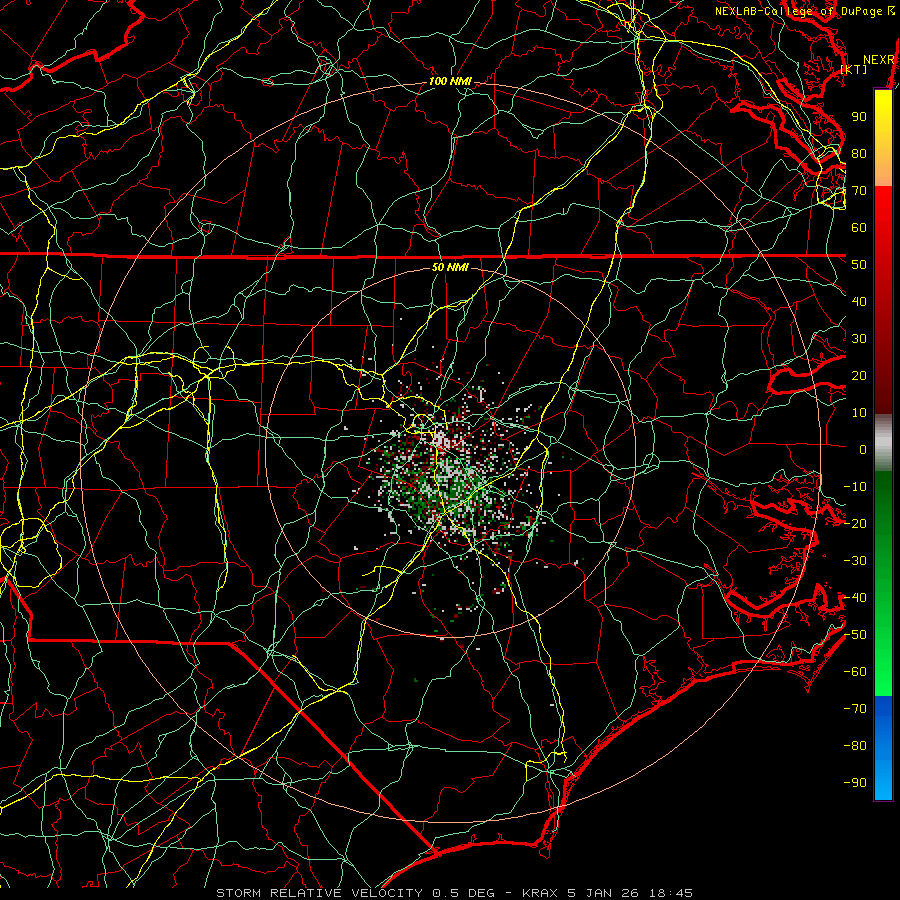This screenshot has height=900, width=900.
Task: Click the positive 90 scale value
Action: [x=859, y=117]
